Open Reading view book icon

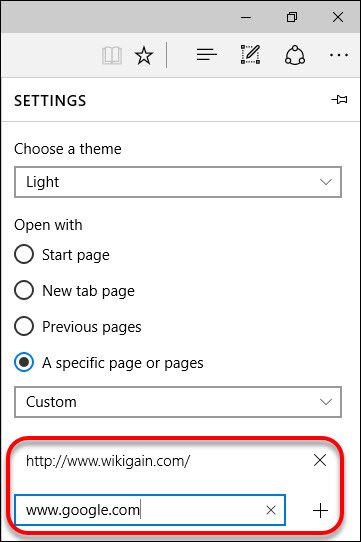pyautogui.click(x=112, y=55)
